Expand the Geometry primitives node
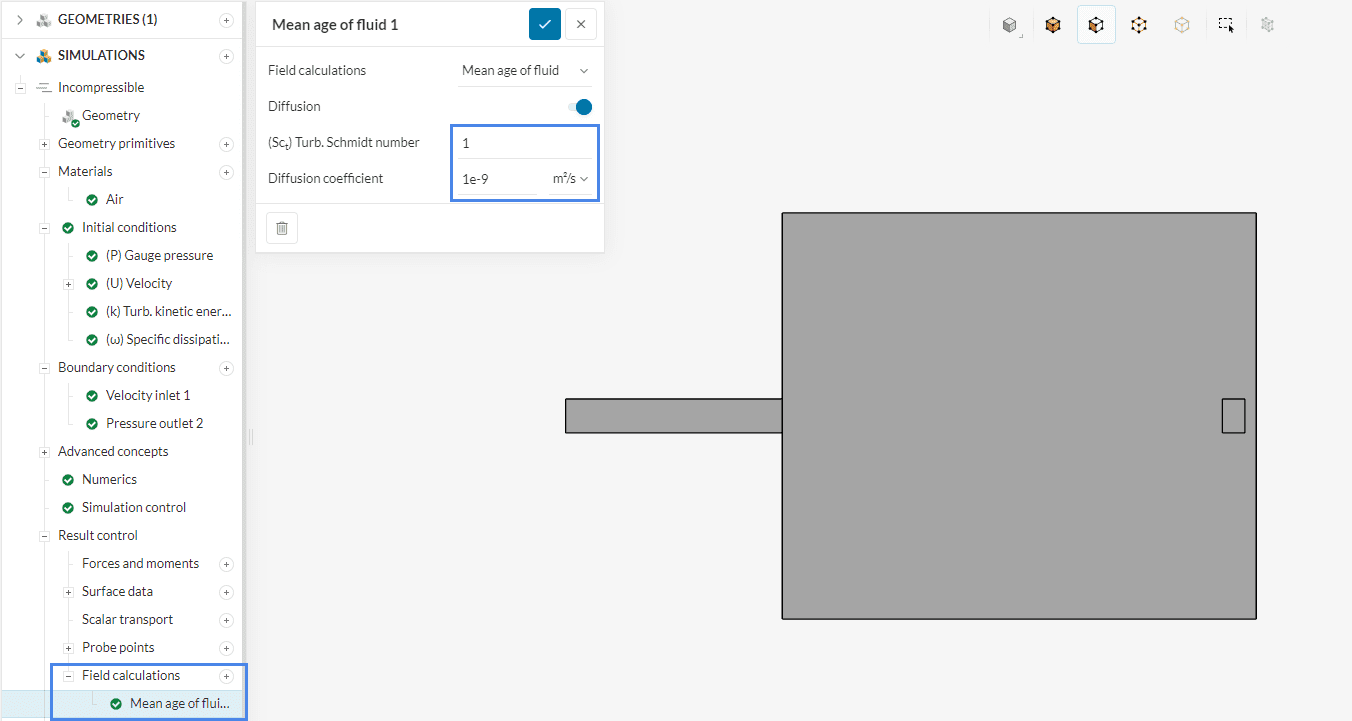Image resolution: width=1352 pixels, height=721 pixels. 44,144
